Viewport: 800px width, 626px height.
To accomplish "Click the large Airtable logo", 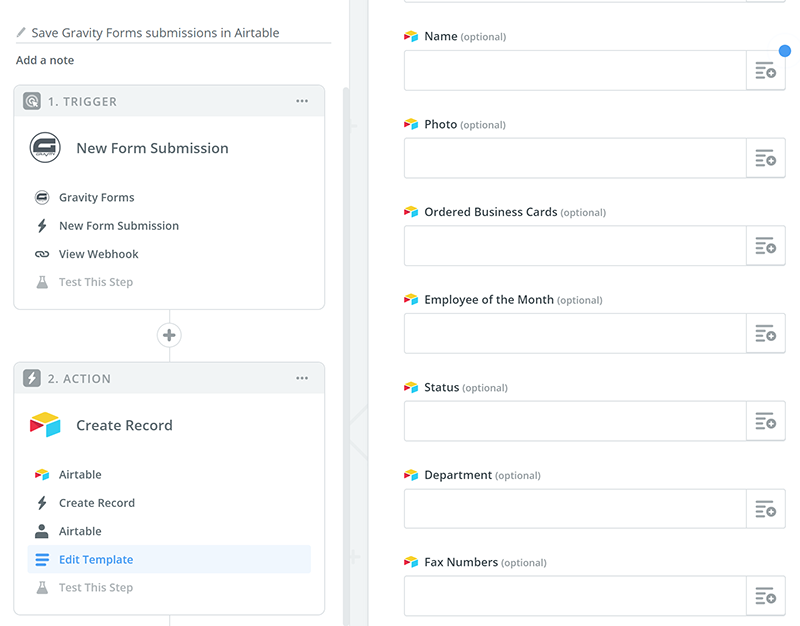I will pyautogui.click(x=45, y=424).
